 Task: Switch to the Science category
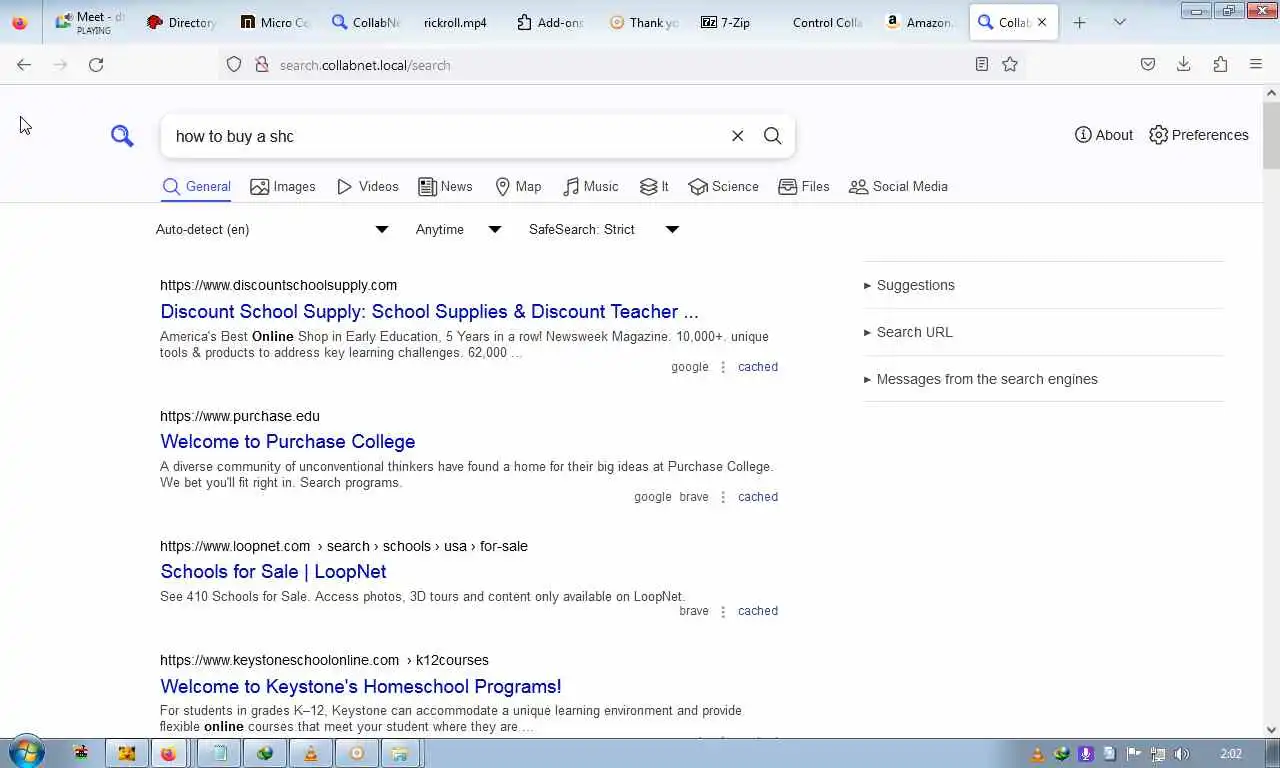tap(723, 186)
